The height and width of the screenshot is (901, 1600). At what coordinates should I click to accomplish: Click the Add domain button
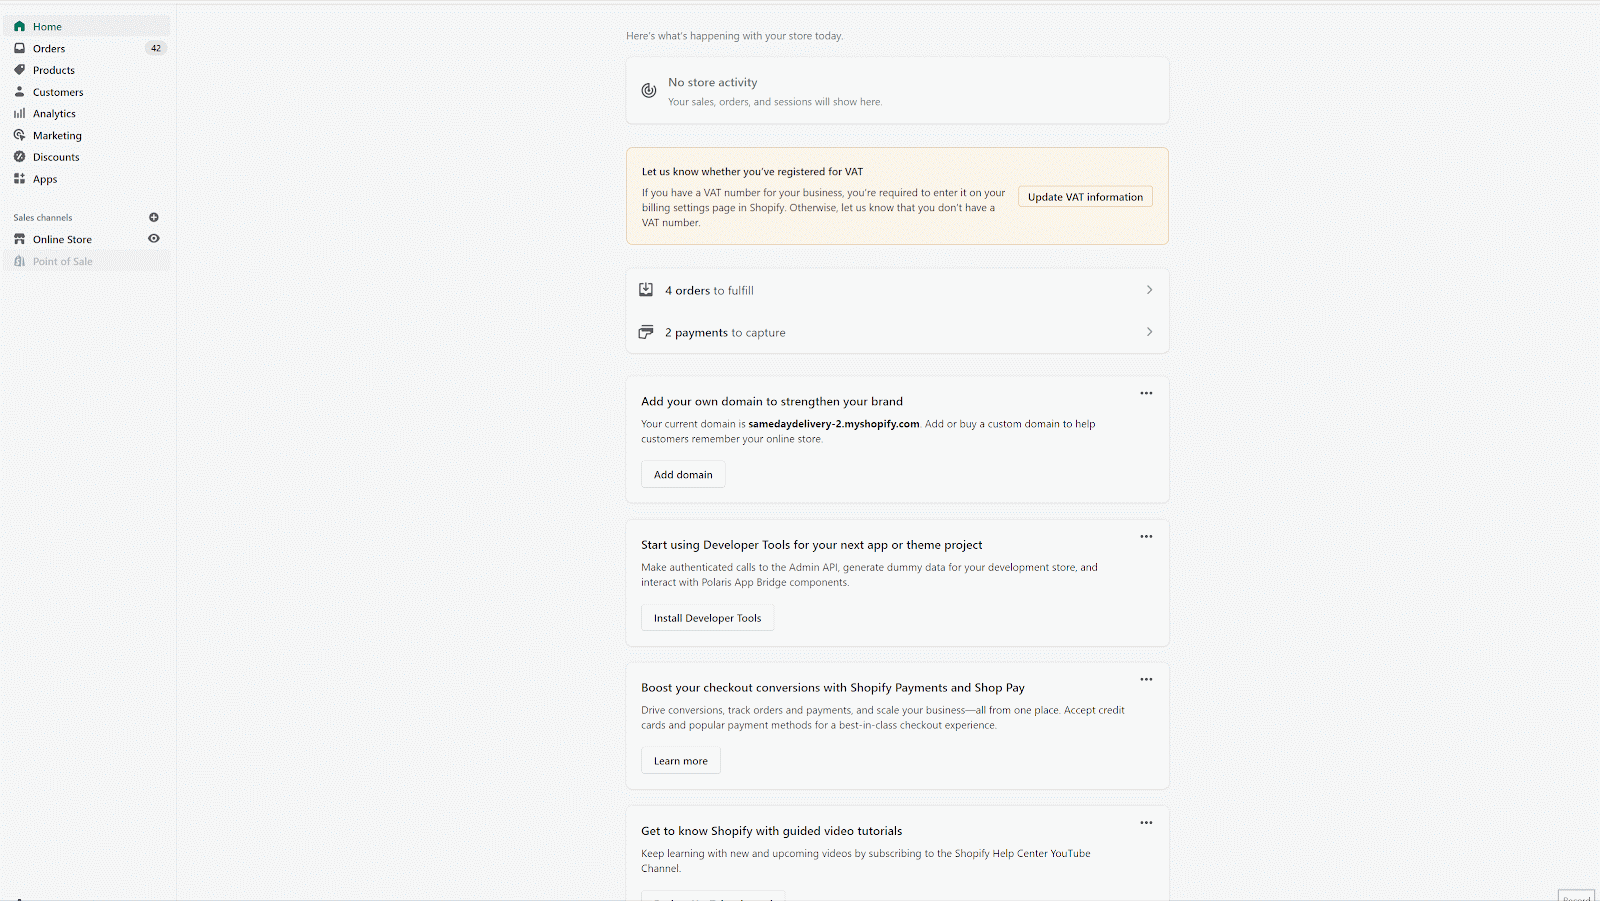click(683, 475)
